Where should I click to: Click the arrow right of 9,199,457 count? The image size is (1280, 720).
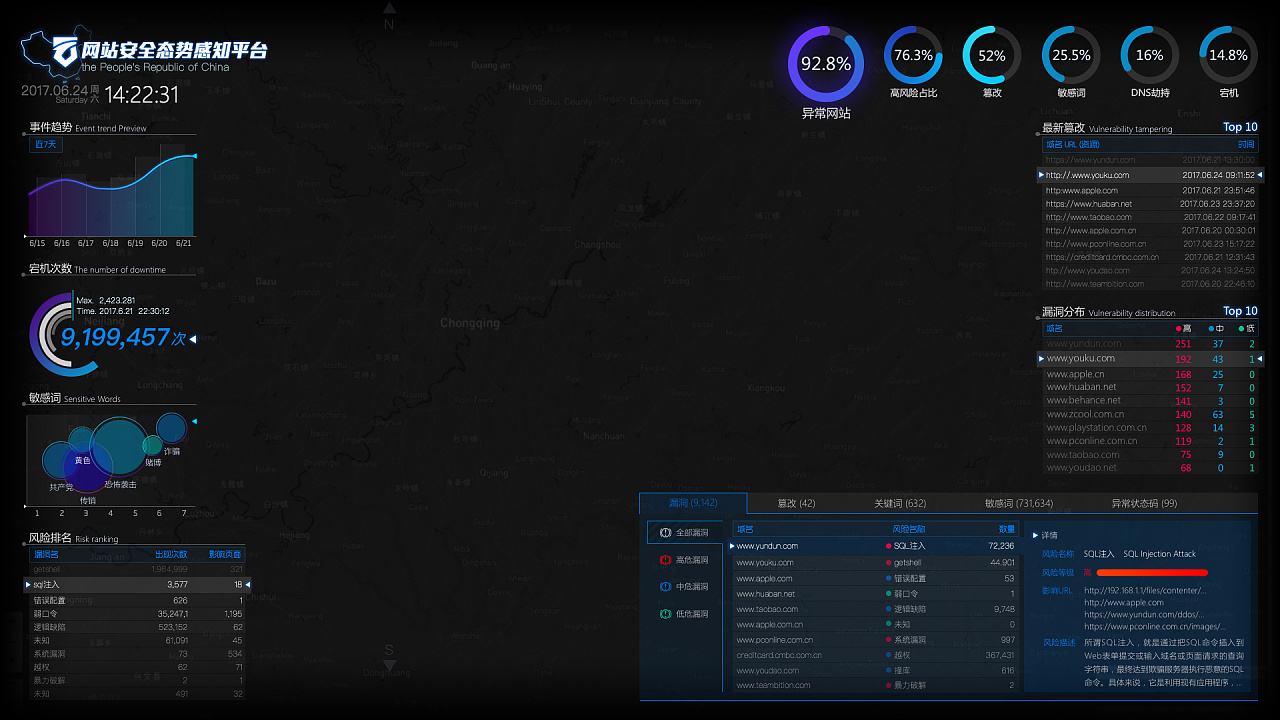(x=193, y=339)
